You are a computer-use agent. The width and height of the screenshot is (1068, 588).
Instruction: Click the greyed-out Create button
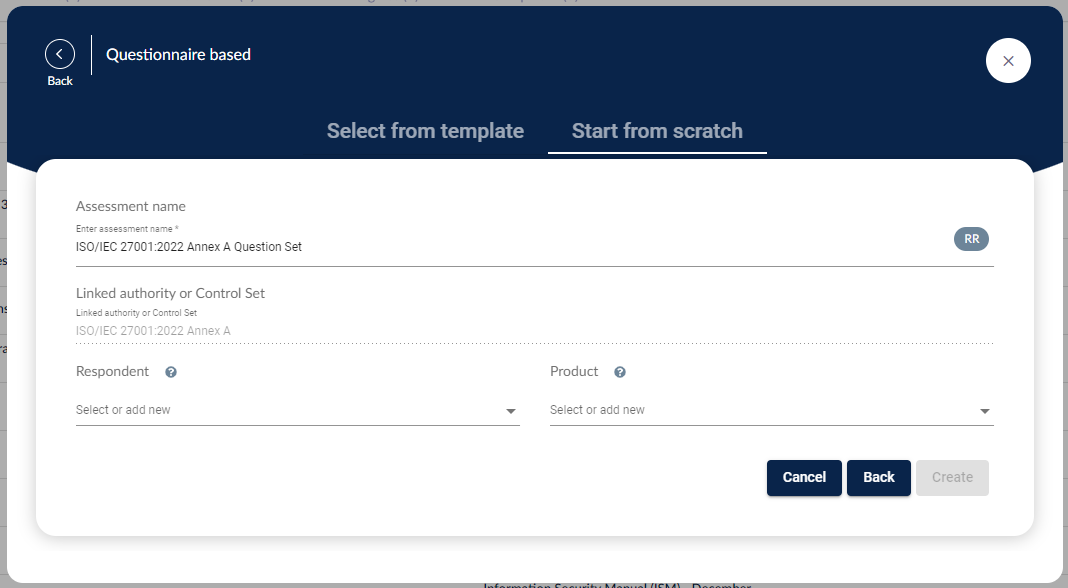click(952, 478)
